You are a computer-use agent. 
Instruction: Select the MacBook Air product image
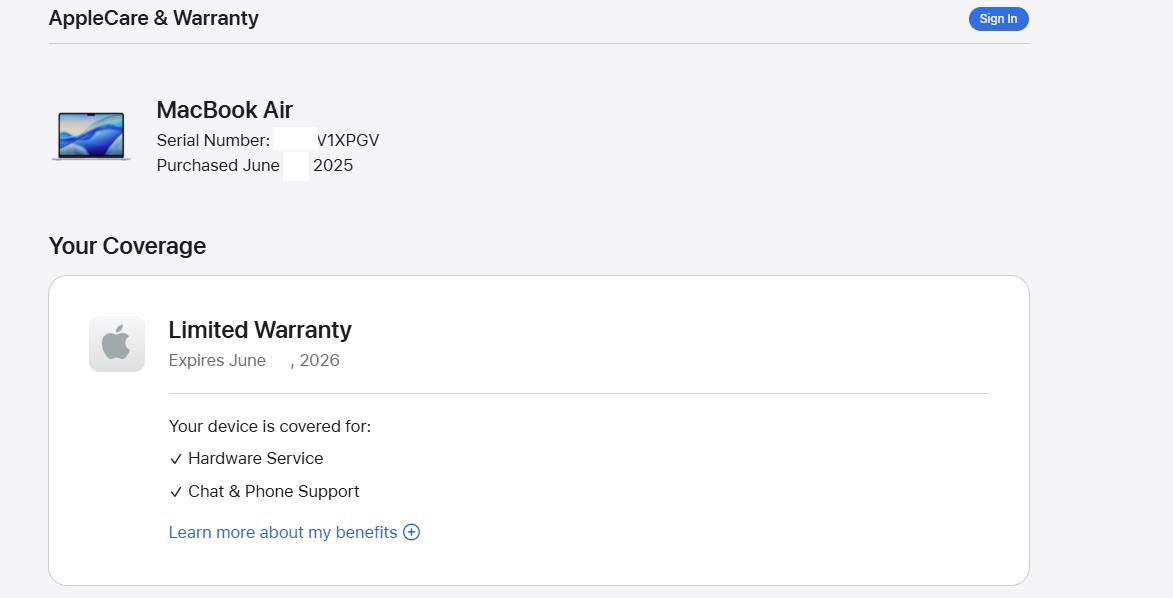pyautogui.click(x=91, y=136)
